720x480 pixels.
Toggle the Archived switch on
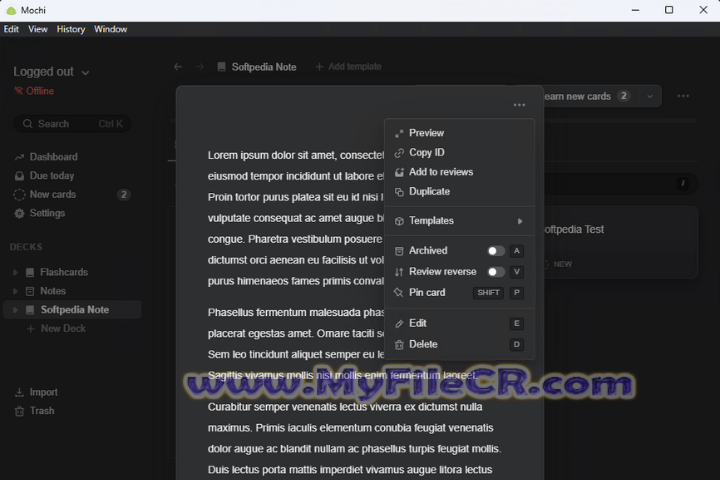tap(496, 251)
